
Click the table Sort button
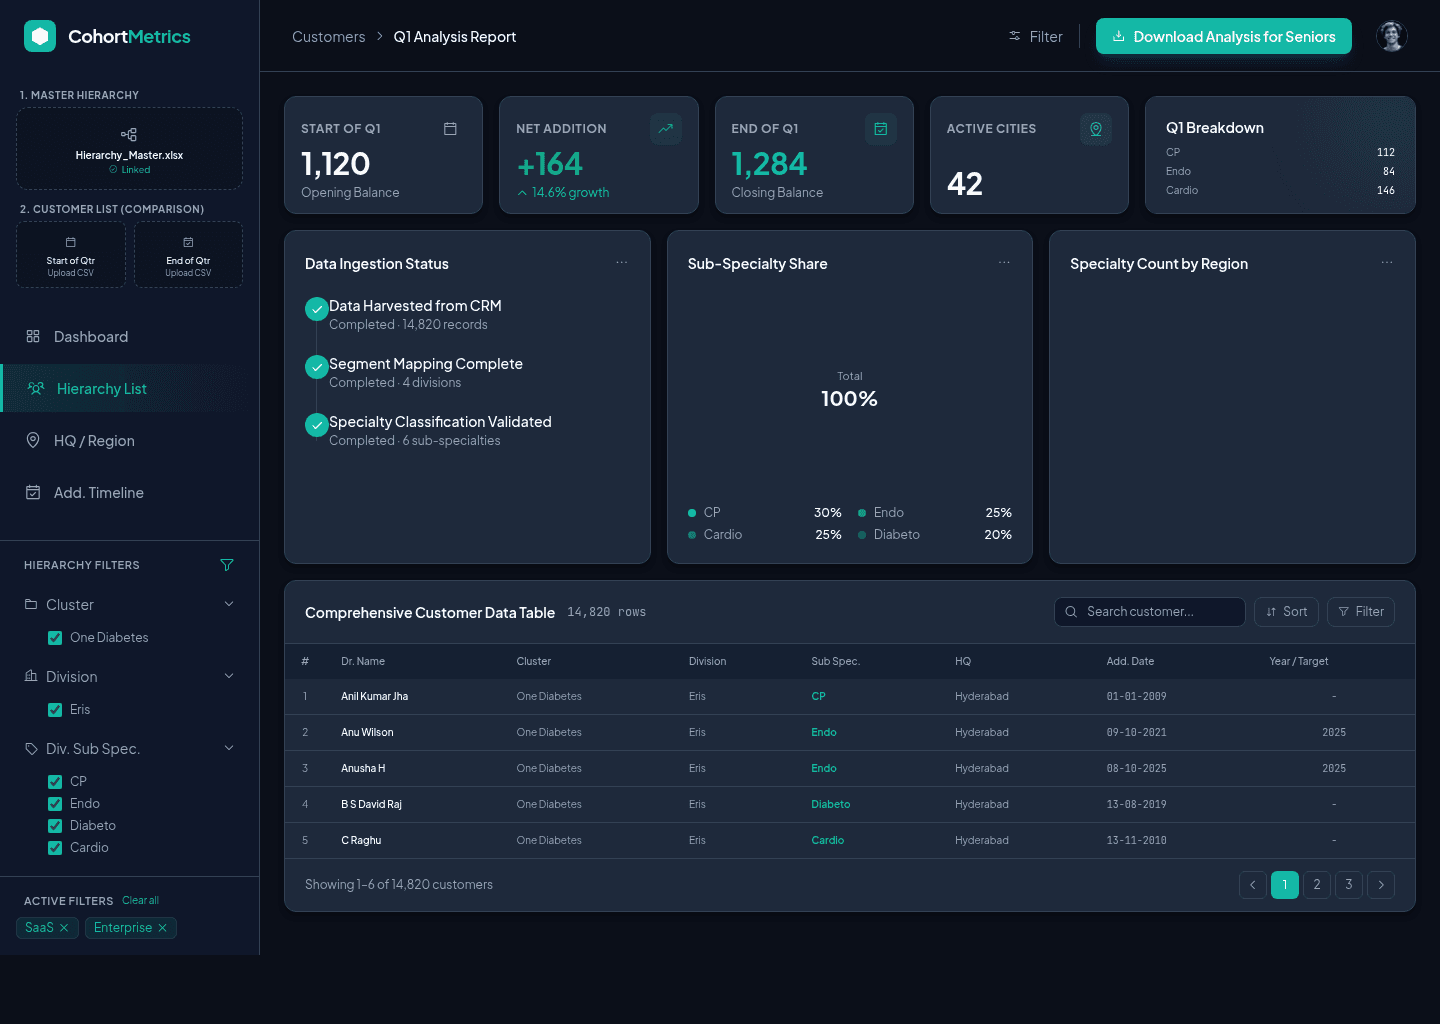point(1287,612)
